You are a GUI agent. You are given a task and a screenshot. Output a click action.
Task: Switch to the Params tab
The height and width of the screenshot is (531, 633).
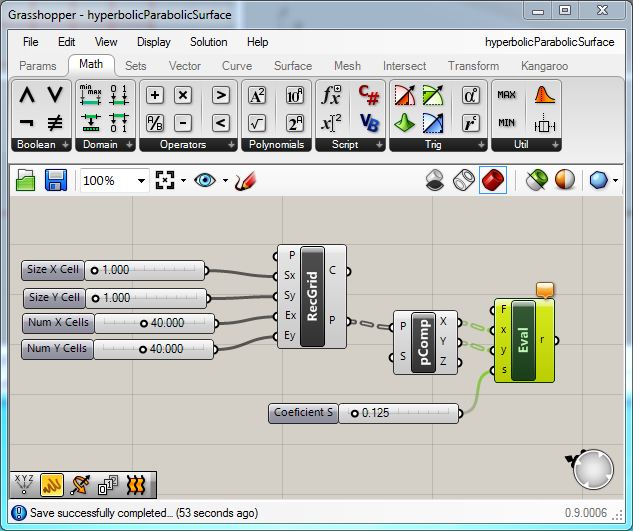(x=38, y=66)
